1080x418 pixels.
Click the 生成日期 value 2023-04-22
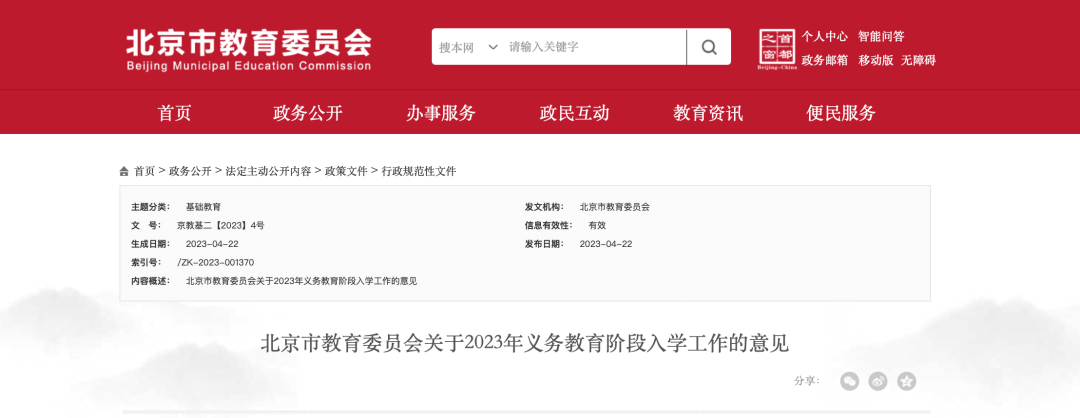212,244
